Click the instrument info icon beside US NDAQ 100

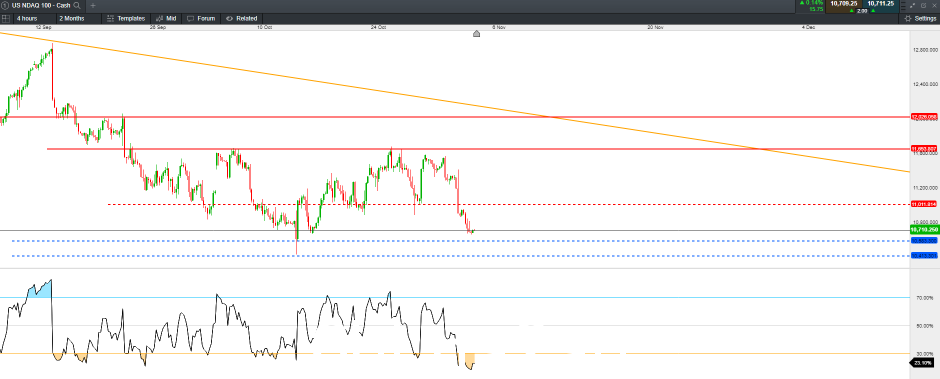coord(5,5)
